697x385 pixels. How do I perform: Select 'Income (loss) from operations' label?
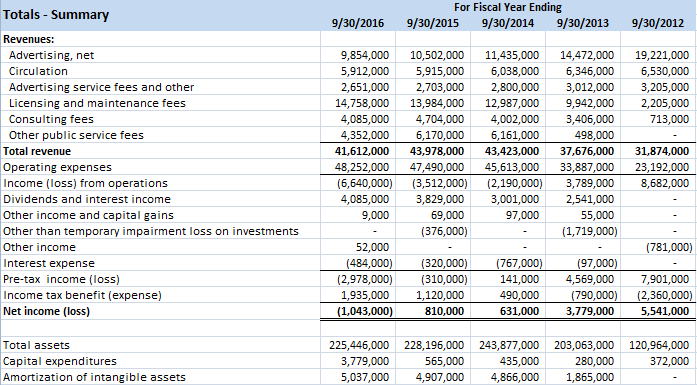(x=85, y=183)
